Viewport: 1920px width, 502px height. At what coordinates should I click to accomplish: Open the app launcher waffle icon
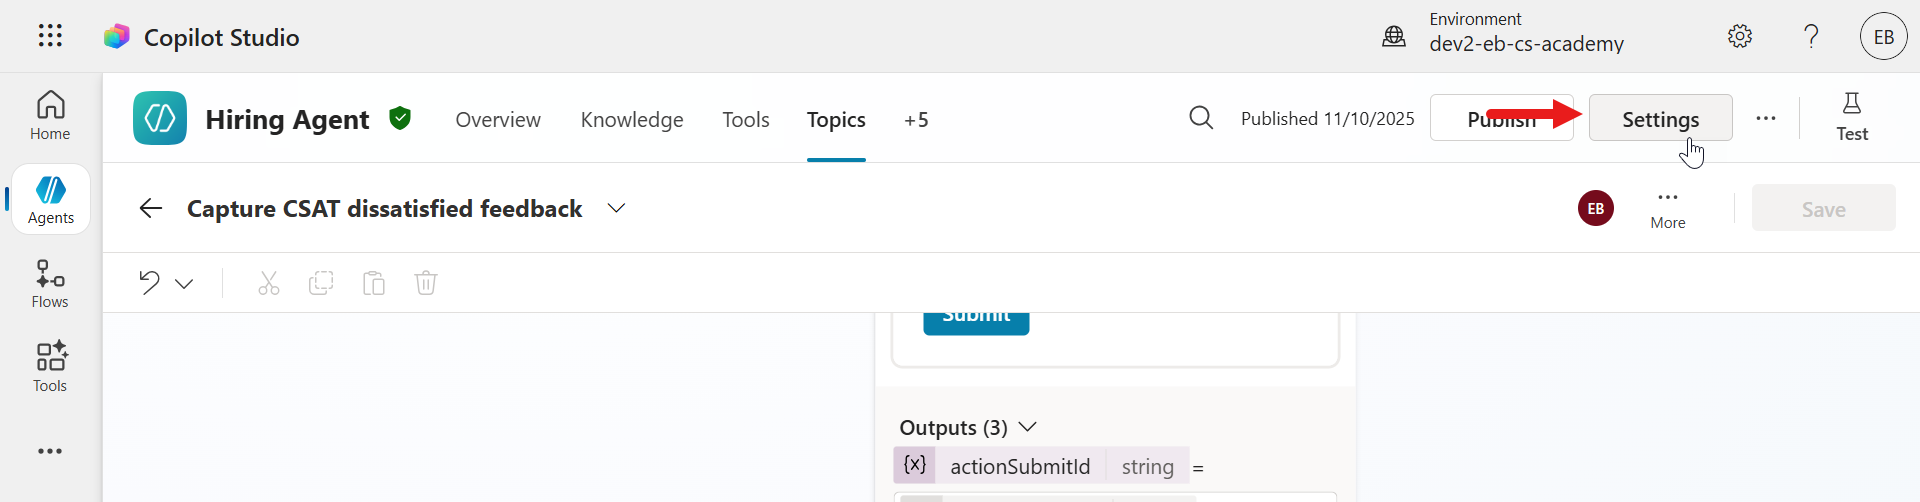click(50, 36)
